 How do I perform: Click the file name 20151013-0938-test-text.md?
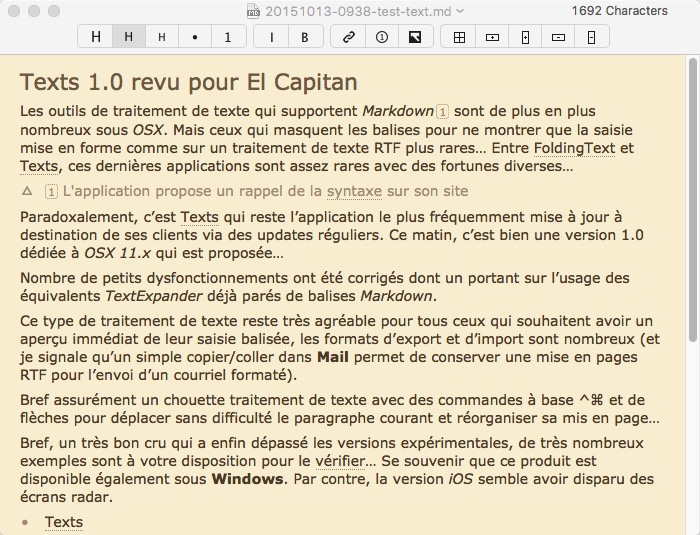point(358,11)
